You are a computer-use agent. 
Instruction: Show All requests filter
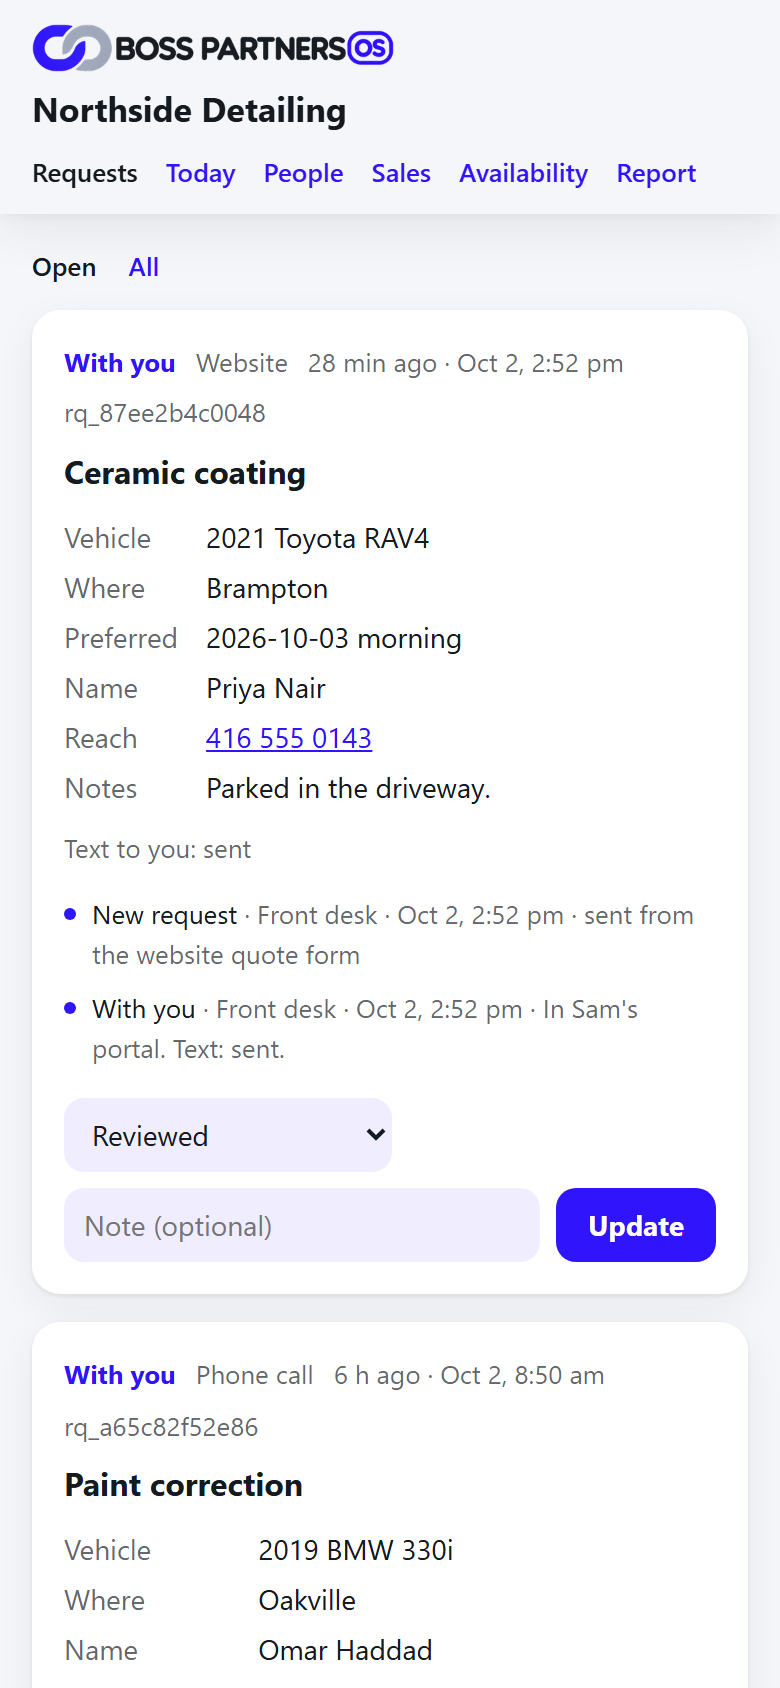click(144, 267)
